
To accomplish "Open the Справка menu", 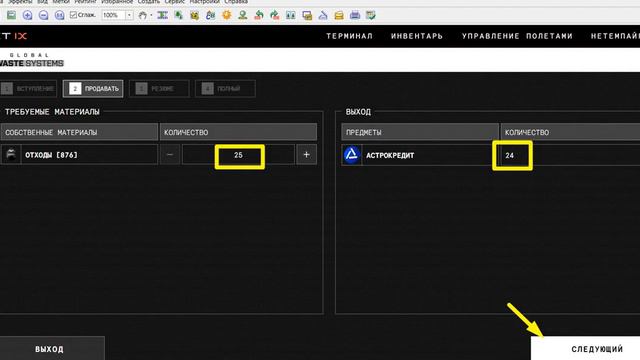I will pyautogui.click(x=236, y=2).
